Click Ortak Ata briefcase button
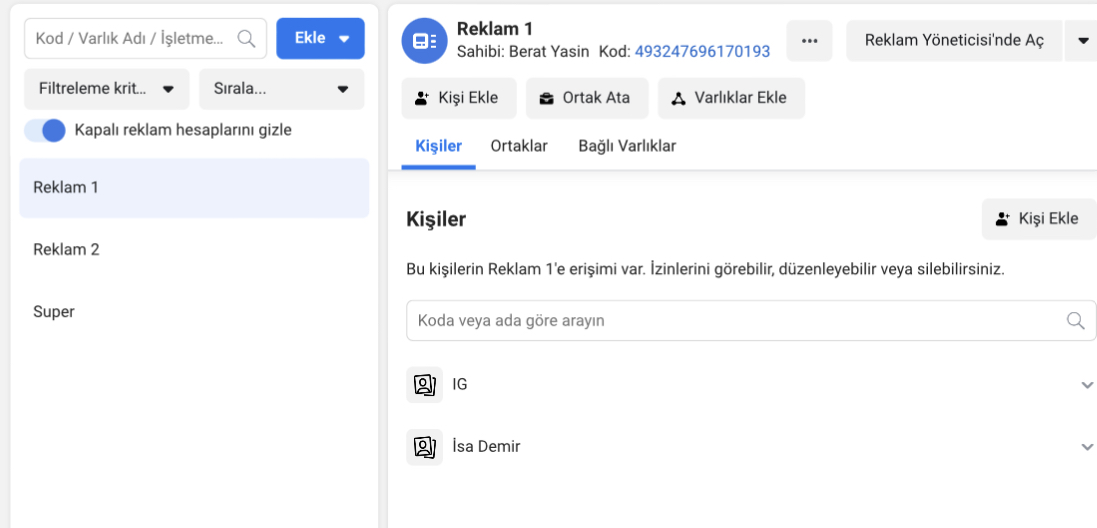 click(x=587, y=98)
